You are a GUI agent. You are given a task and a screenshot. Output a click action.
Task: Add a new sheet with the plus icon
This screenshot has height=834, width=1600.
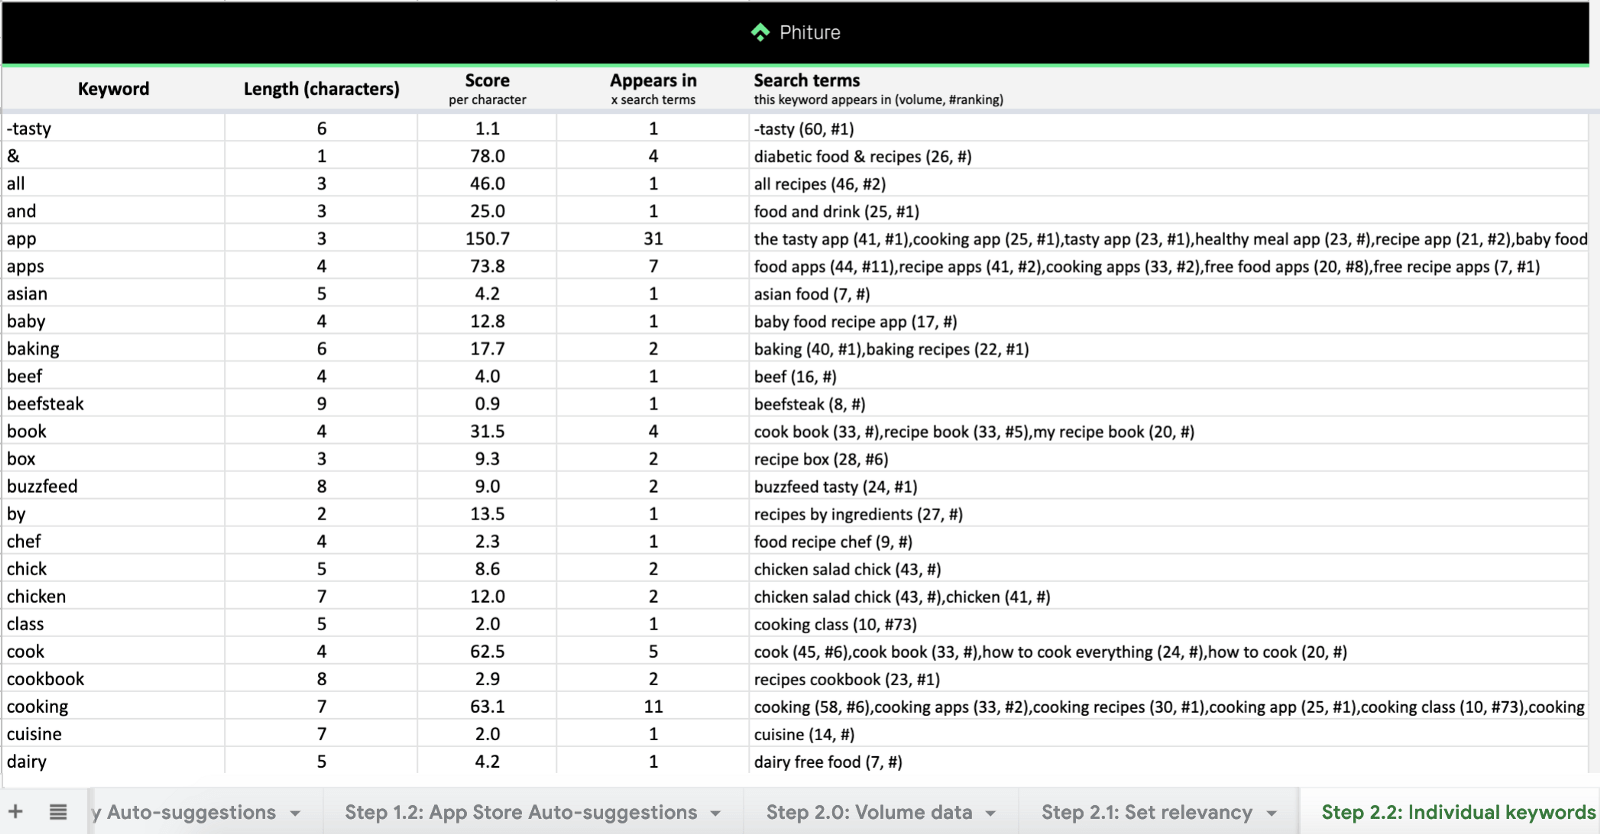pos(15,811)
